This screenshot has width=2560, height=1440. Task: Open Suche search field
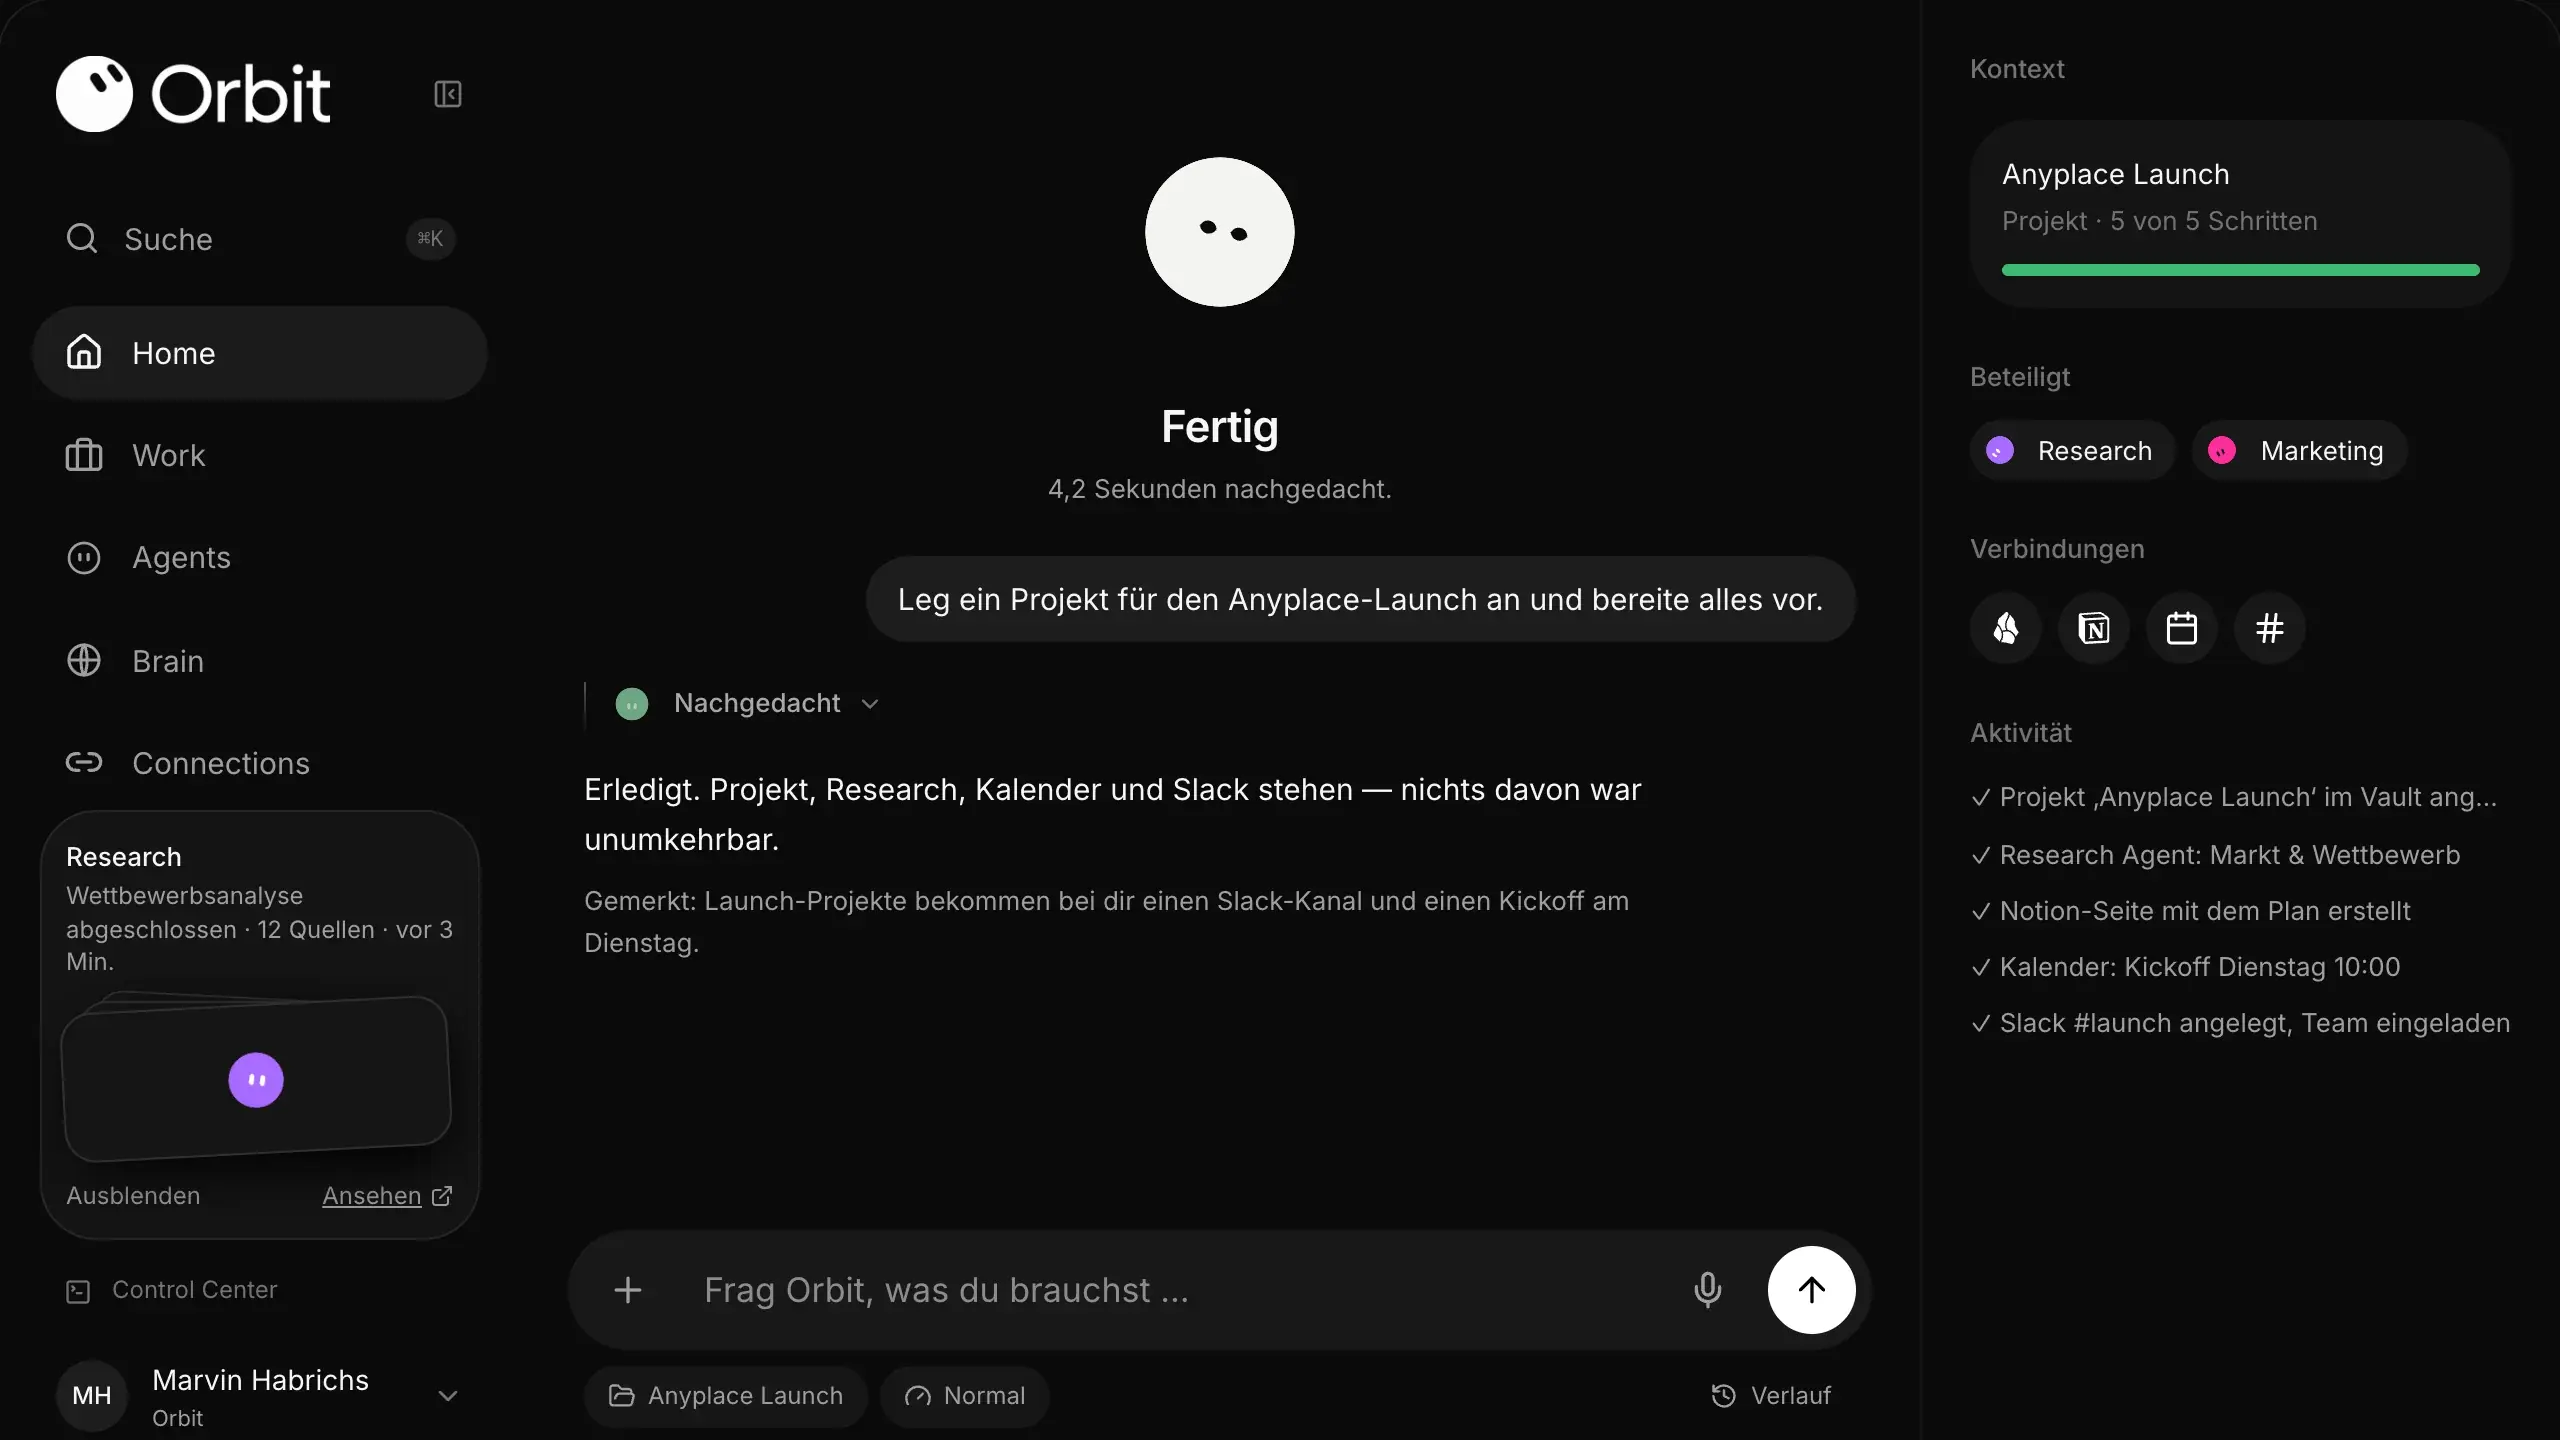260,239
